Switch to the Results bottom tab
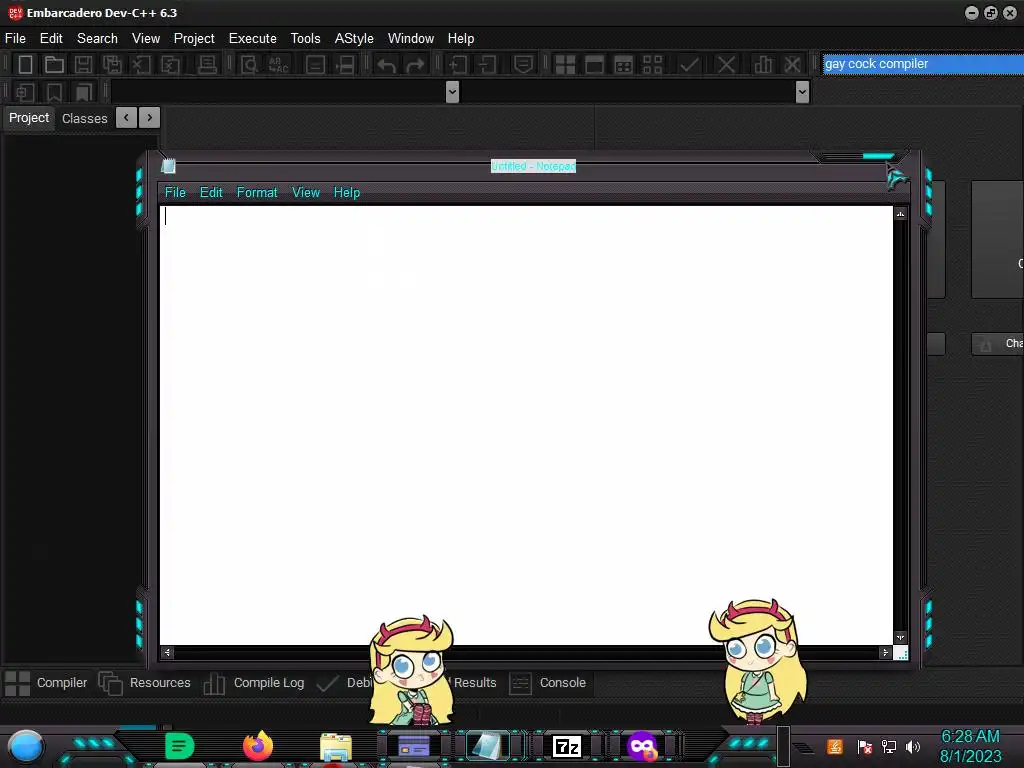The height and width of the screenshot is (768, 1024). coord(475,683)
